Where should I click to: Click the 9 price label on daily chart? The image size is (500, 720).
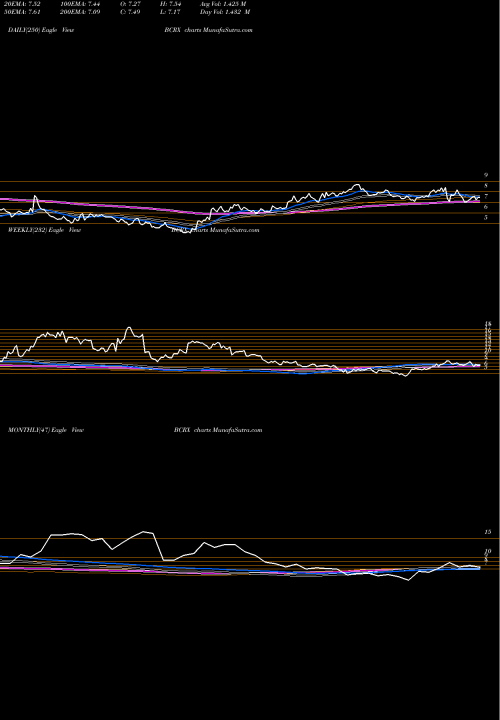click(486, 175)
